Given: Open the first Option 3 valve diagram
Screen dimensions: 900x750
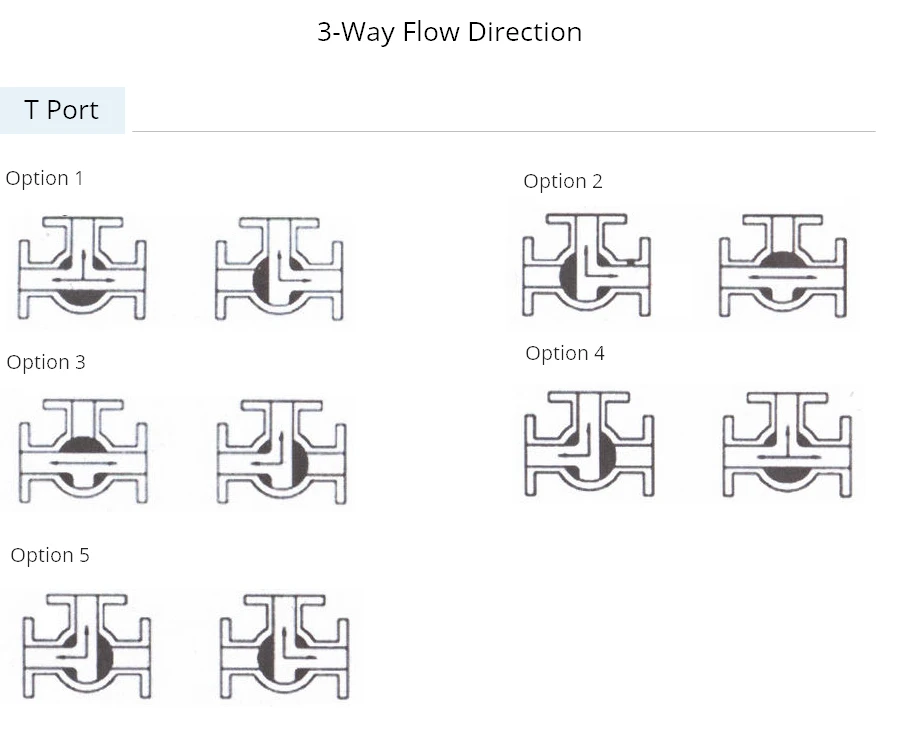Looking at the screenshot, I should coord(83,451).
